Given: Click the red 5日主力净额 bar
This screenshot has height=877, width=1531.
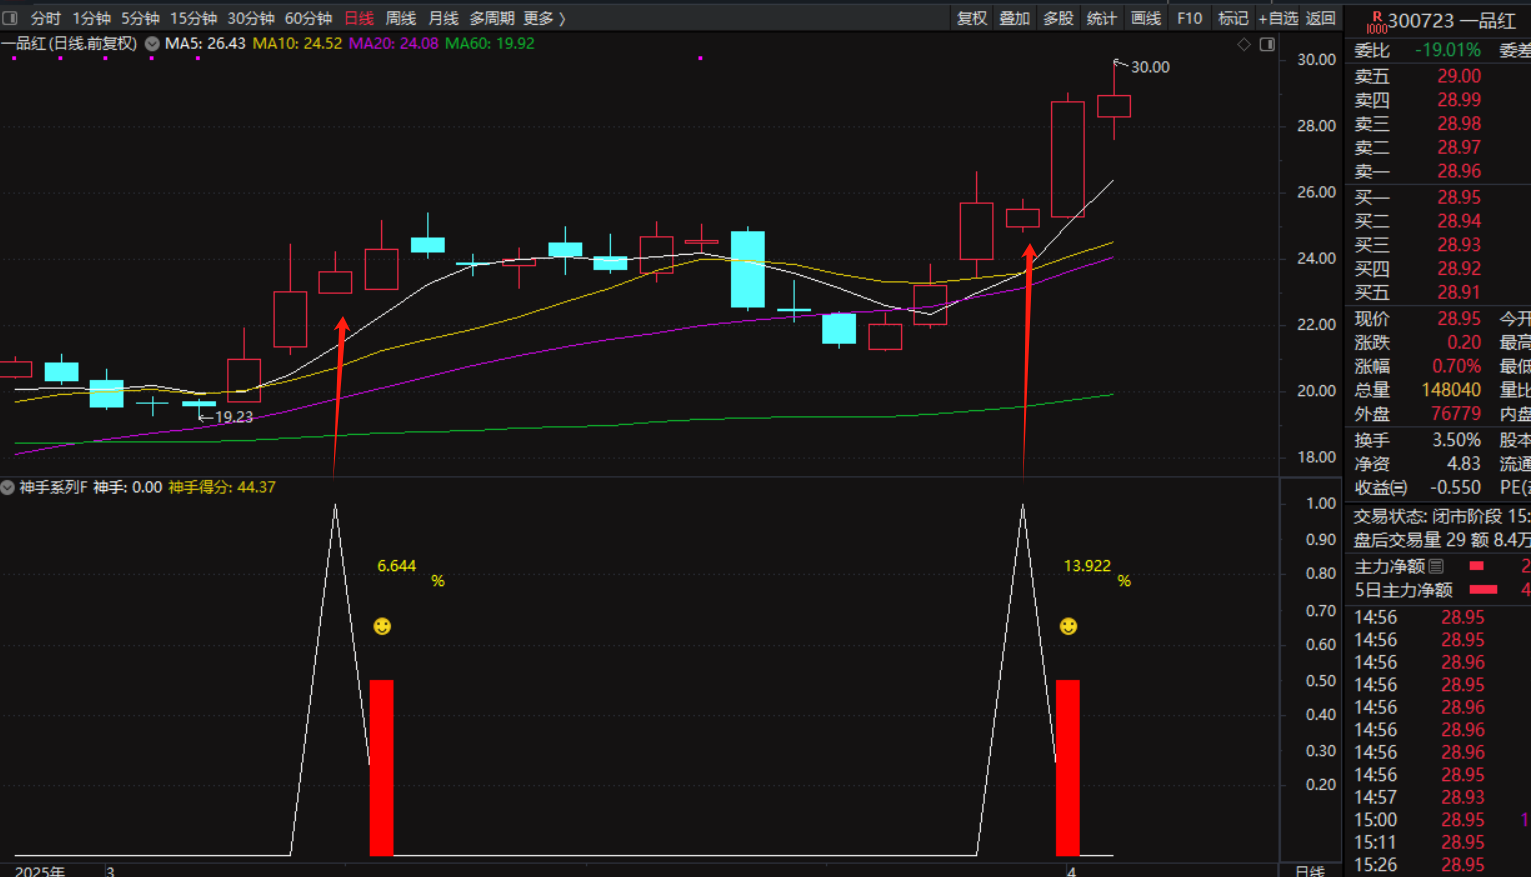Looking at the screenshot, I should pyautogui.click(x=1483, y=590).
